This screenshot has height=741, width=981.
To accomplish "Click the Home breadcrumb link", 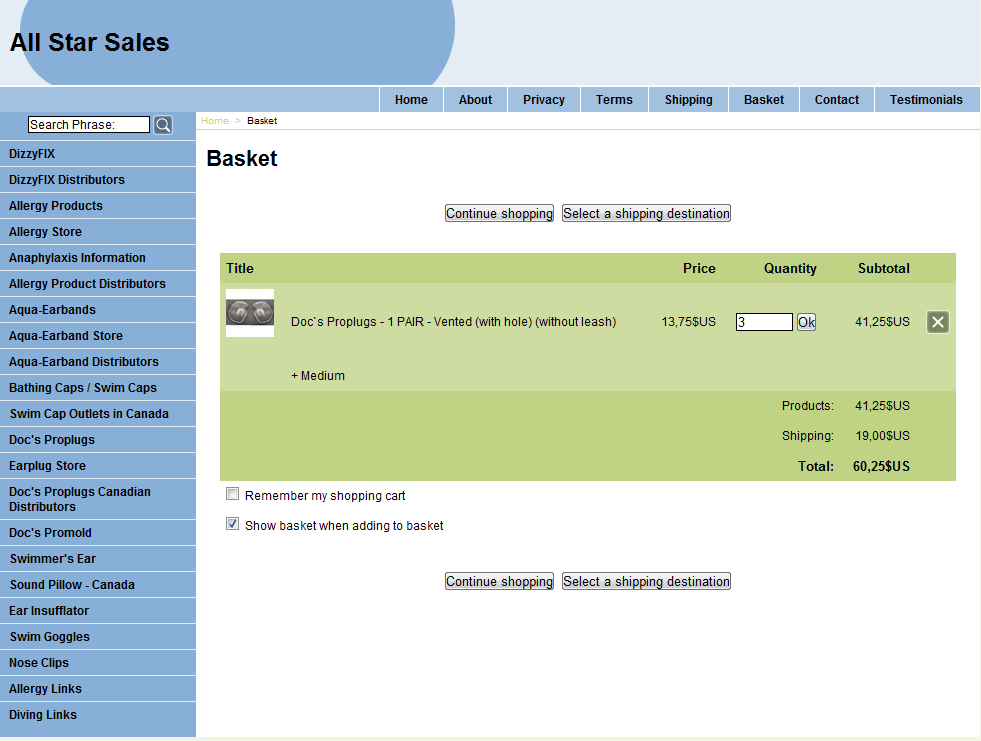I will 214,121.
